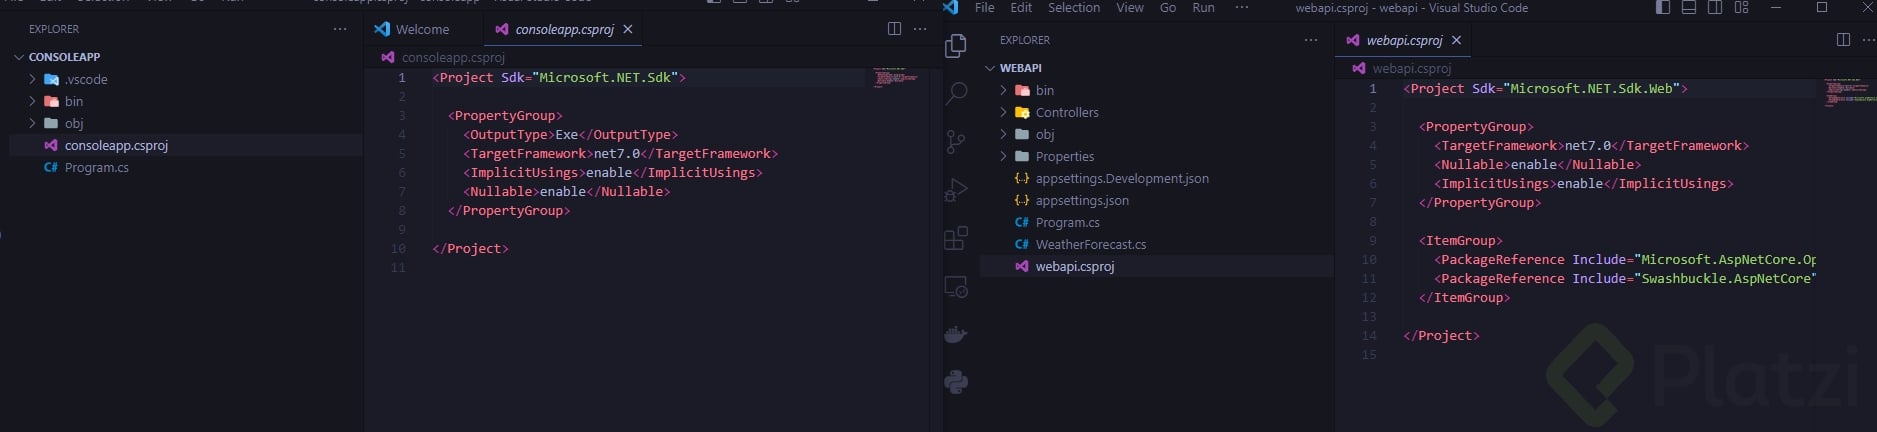The width and height of the screenshot is (1877, 432).
Task: Open Source Control view in webapi window
Action: 956,142
